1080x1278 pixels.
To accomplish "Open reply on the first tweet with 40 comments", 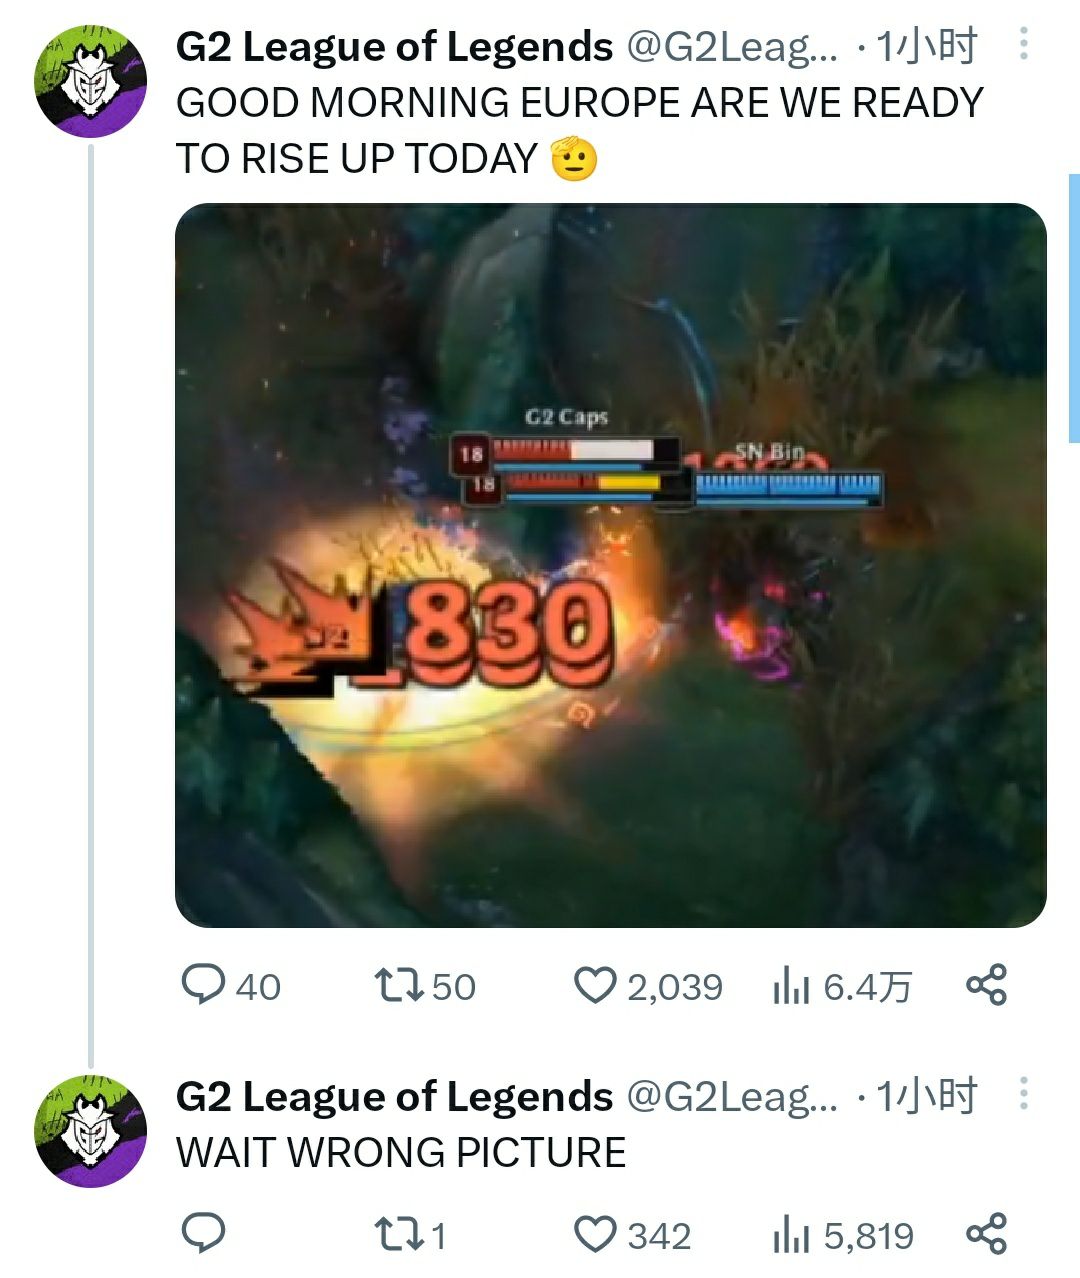I will point(230,986).
